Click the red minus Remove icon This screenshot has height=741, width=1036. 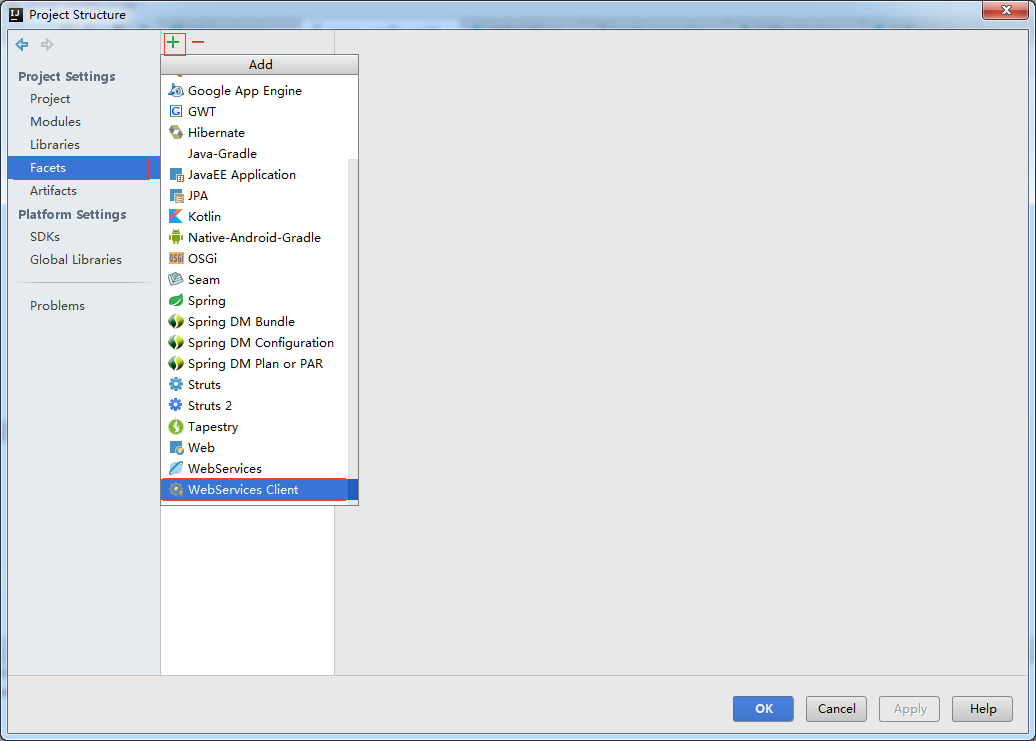pyautogui.click(x=198, y=42)
